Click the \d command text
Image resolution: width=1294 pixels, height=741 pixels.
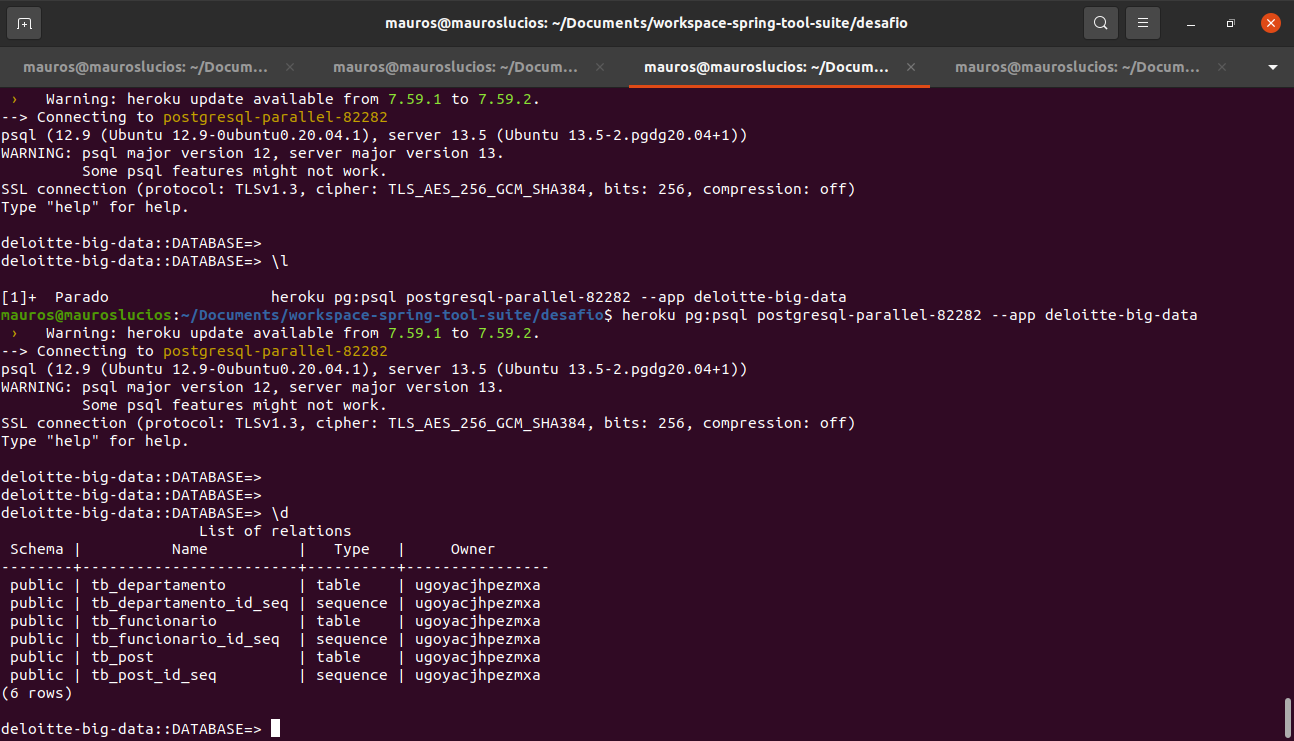click(280, 513)
